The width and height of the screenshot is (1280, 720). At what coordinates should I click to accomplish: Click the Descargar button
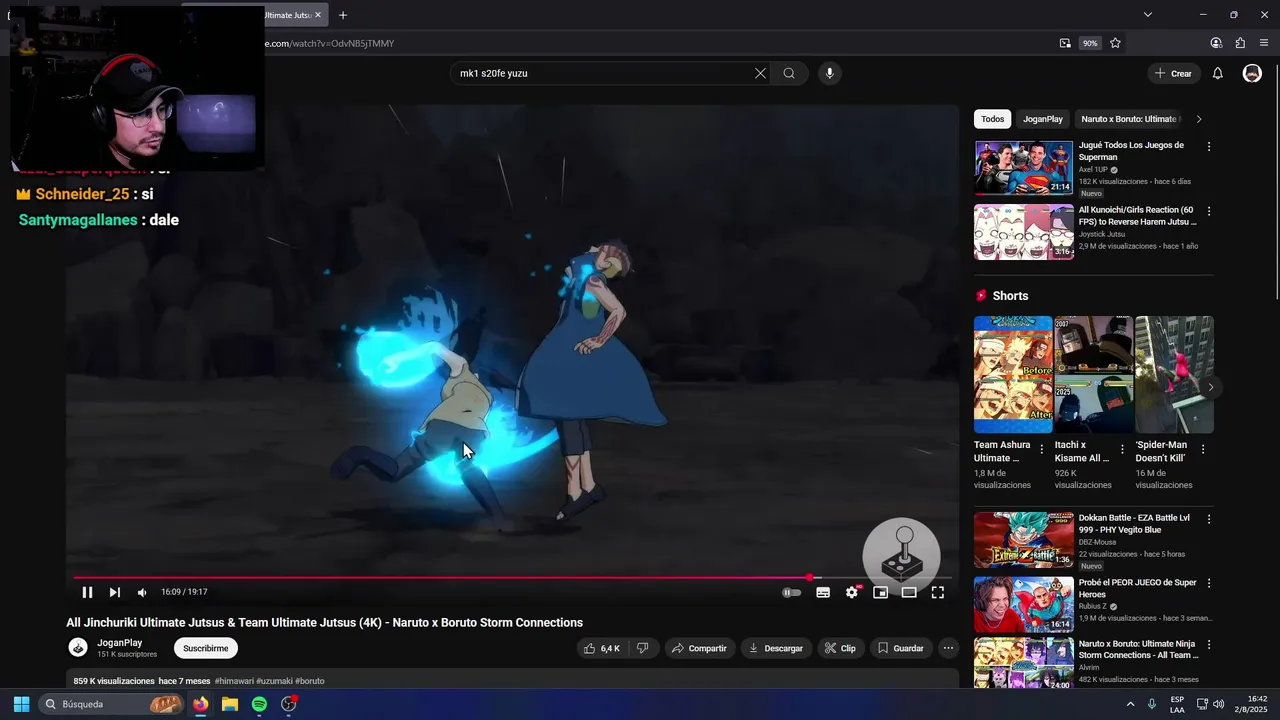click(x=775, y=648)
